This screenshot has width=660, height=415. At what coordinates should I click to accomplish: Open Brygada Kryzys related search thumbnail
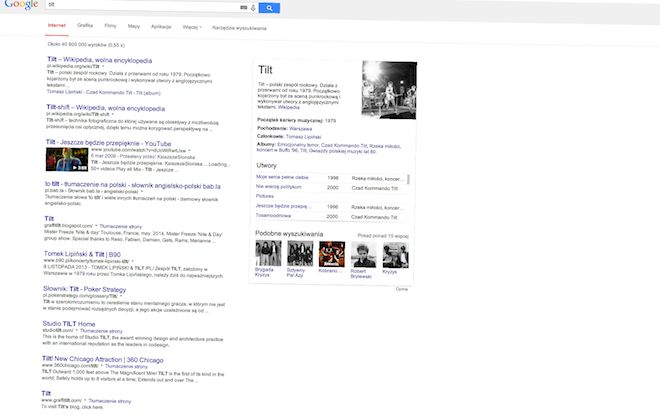pyautogui.click(x=268, y=253)
